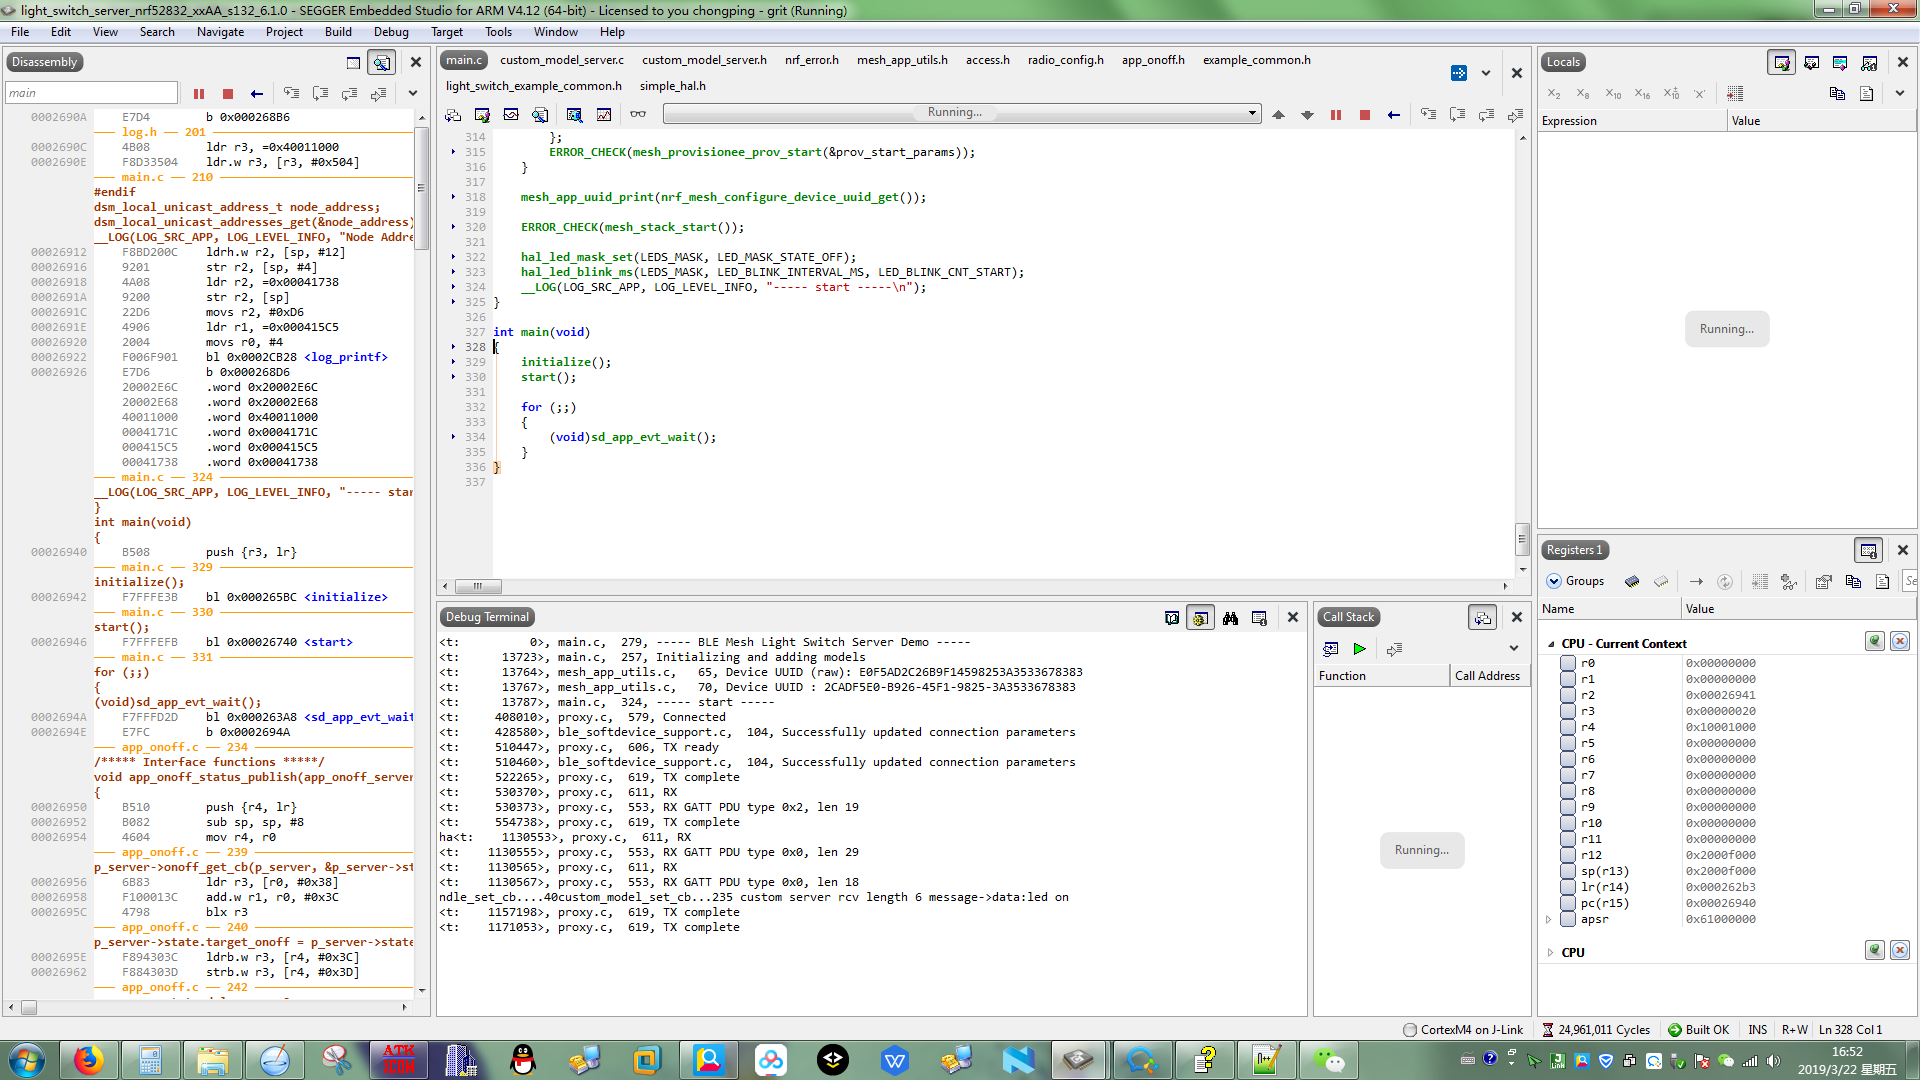Open the WeChat taskbar icon

1329,1060
